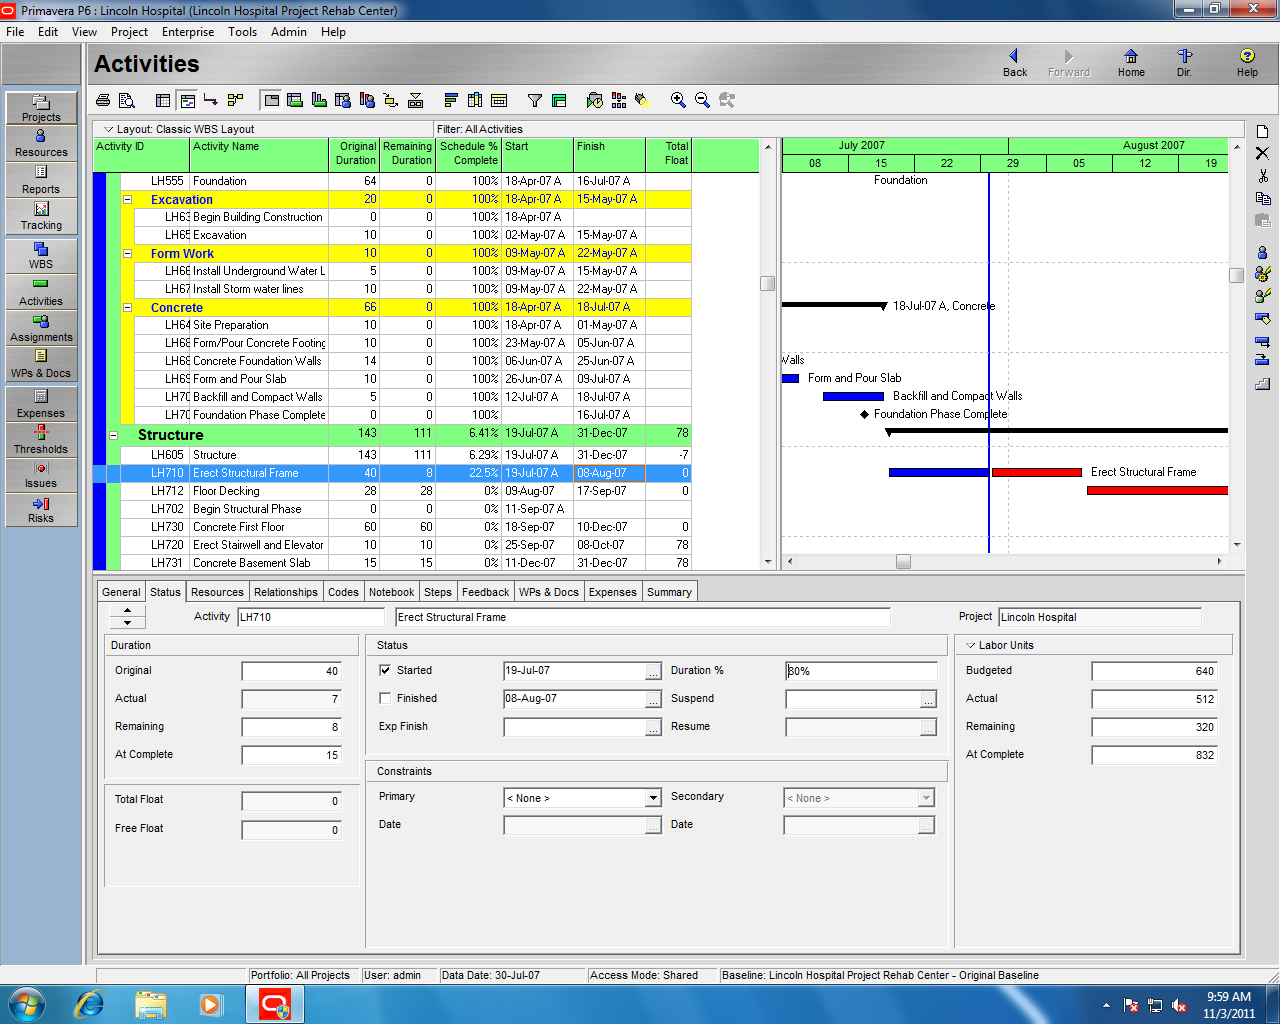This screenshot has height=1024, width=1280.
Task: Click the activity table vertical scrollbar thumb
Action: 767,283
